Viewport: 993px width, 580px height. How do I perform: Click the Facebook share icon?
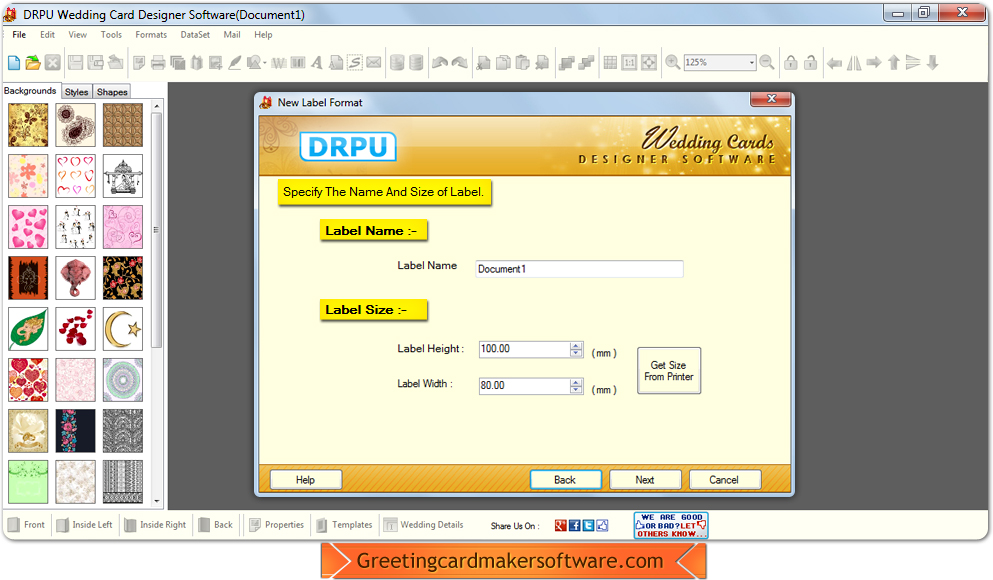574,526
